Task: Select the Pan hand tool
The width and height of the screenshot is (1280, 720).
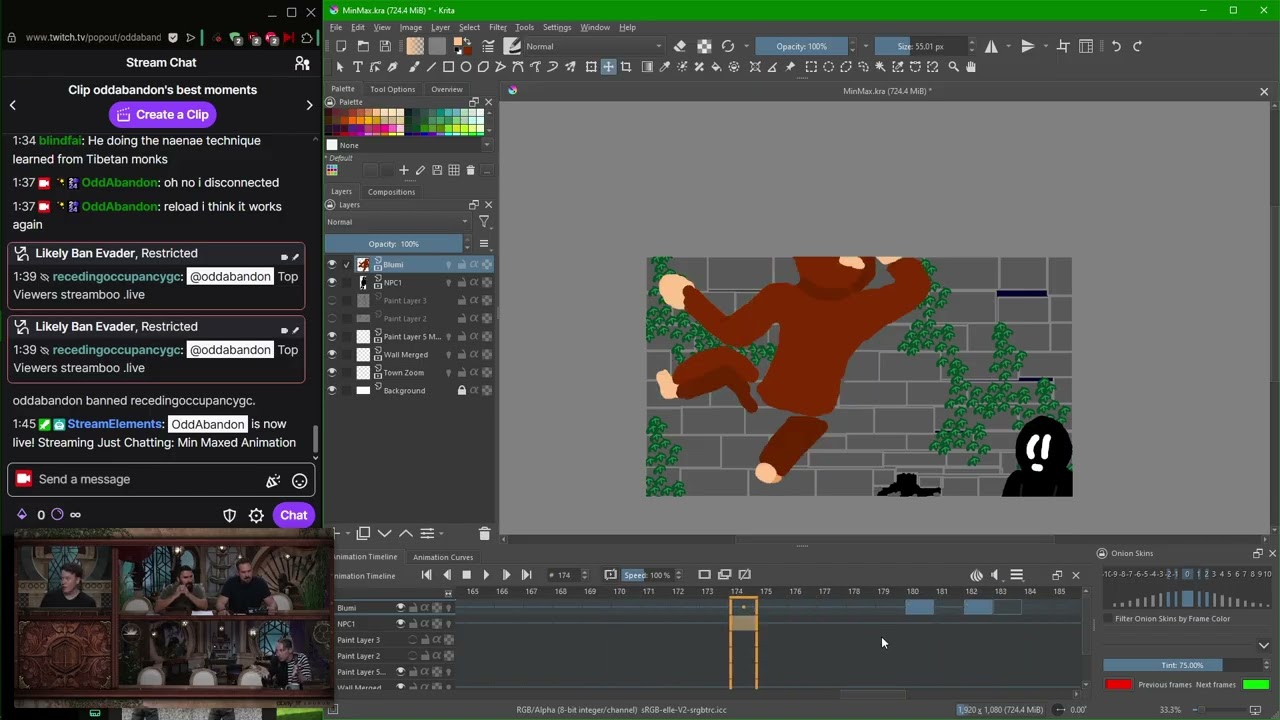Action: [x=970, y=67]
